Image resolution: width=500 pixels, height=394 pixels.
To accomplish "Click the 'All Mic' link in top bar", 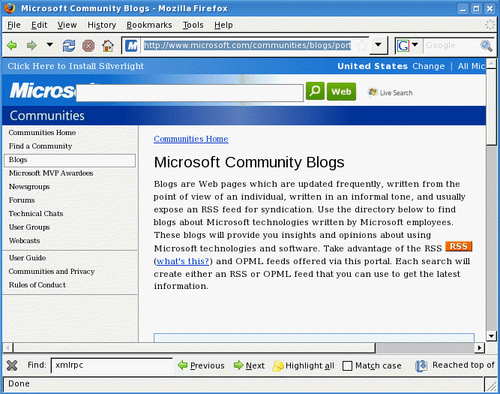I will coord(471,66).
